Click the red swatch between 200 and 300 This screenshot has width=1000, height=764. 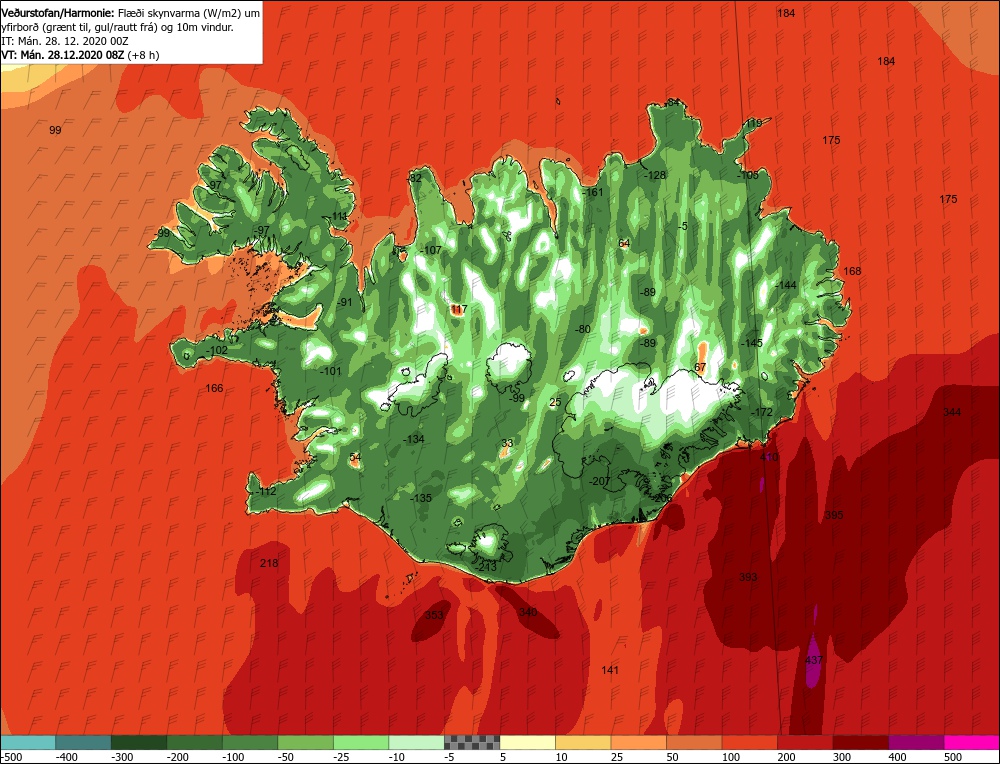coord(805,742)
